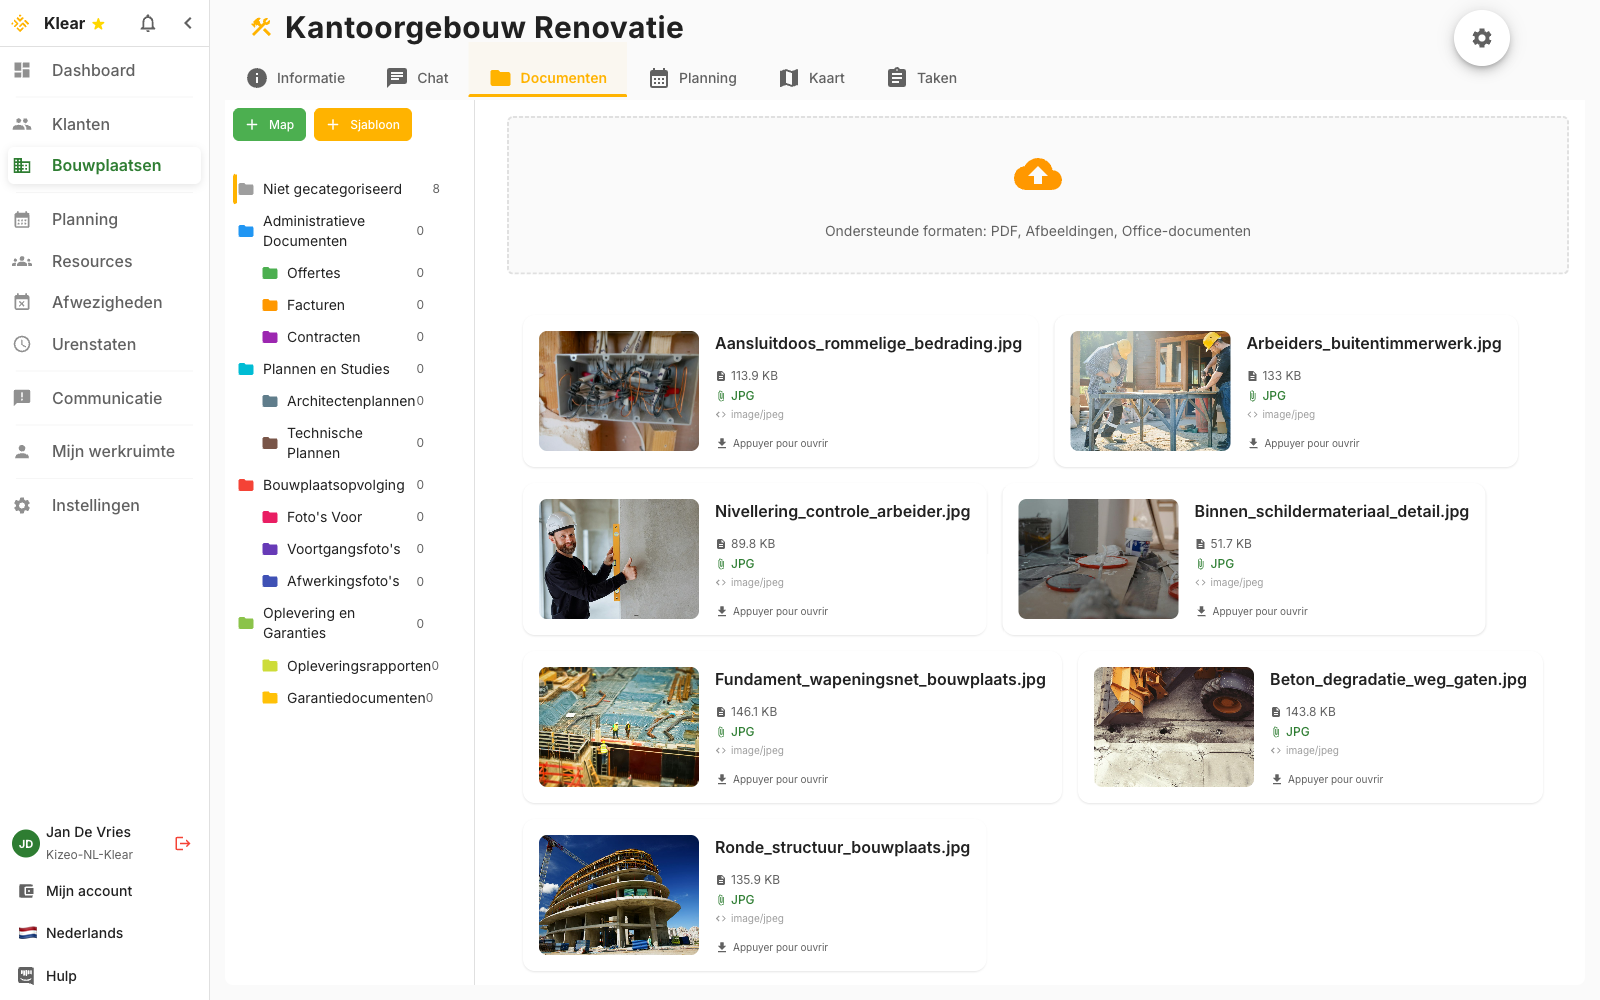Click the orange Sjabloon button
This screenshot has width=1600, height=1000.
[x=362, y=124]
